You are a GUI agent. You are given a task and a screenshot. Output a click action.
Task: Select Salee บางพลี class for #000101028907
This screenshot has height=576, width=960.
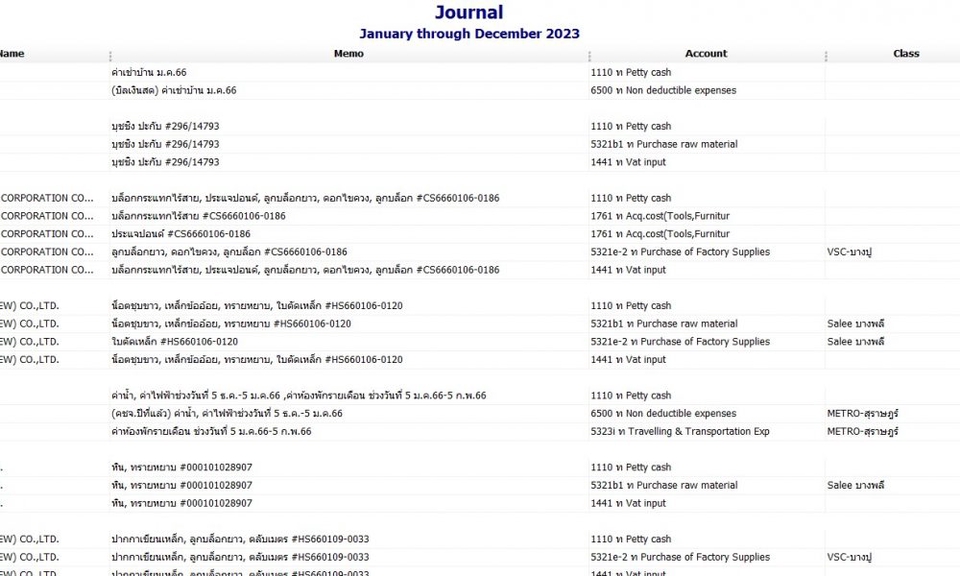pyautogui.click(x=855, y=485)
